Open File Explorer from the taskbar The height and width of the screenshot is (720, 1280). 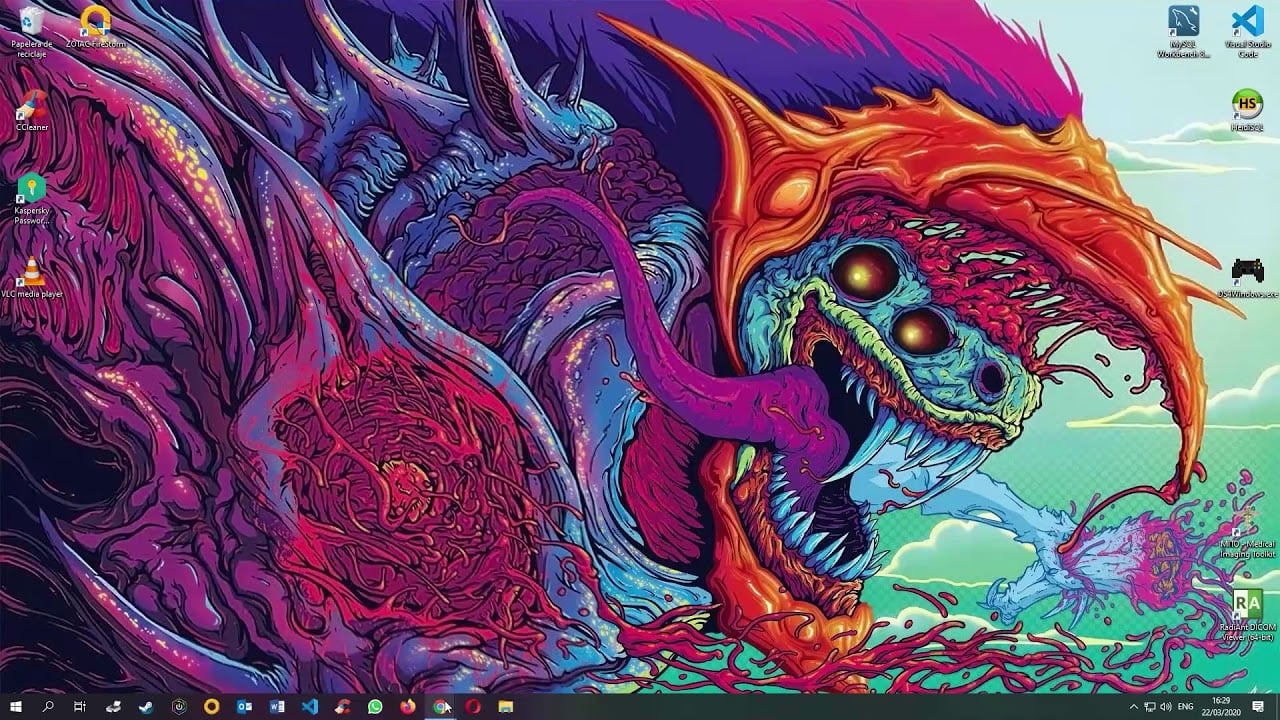click(x=506, y=706)
